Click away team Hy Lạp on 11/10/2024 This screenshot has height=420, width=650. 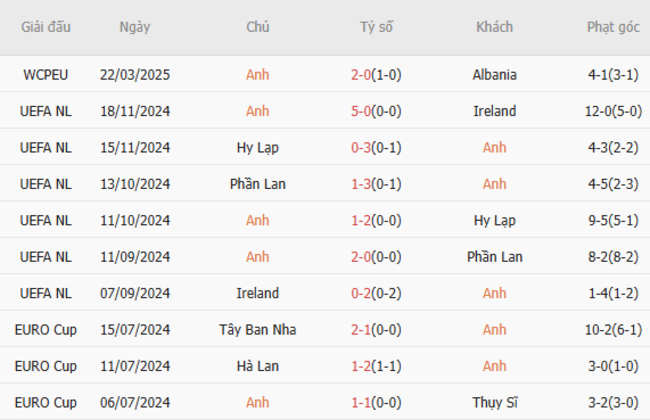coord(494,221)
